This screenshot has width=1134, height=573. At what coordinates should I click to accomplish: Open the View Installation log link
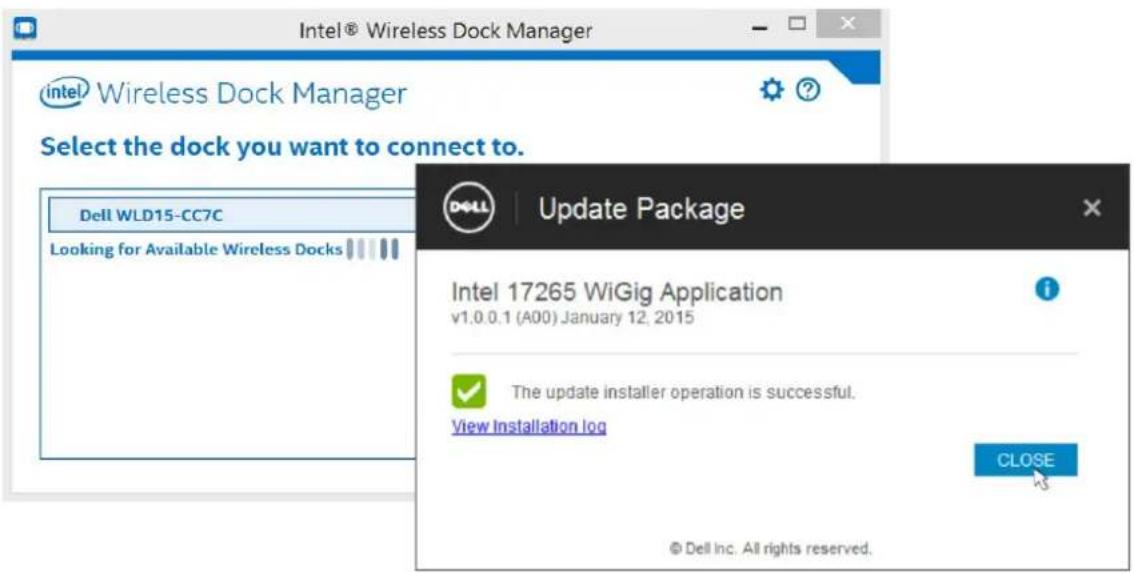529,426
